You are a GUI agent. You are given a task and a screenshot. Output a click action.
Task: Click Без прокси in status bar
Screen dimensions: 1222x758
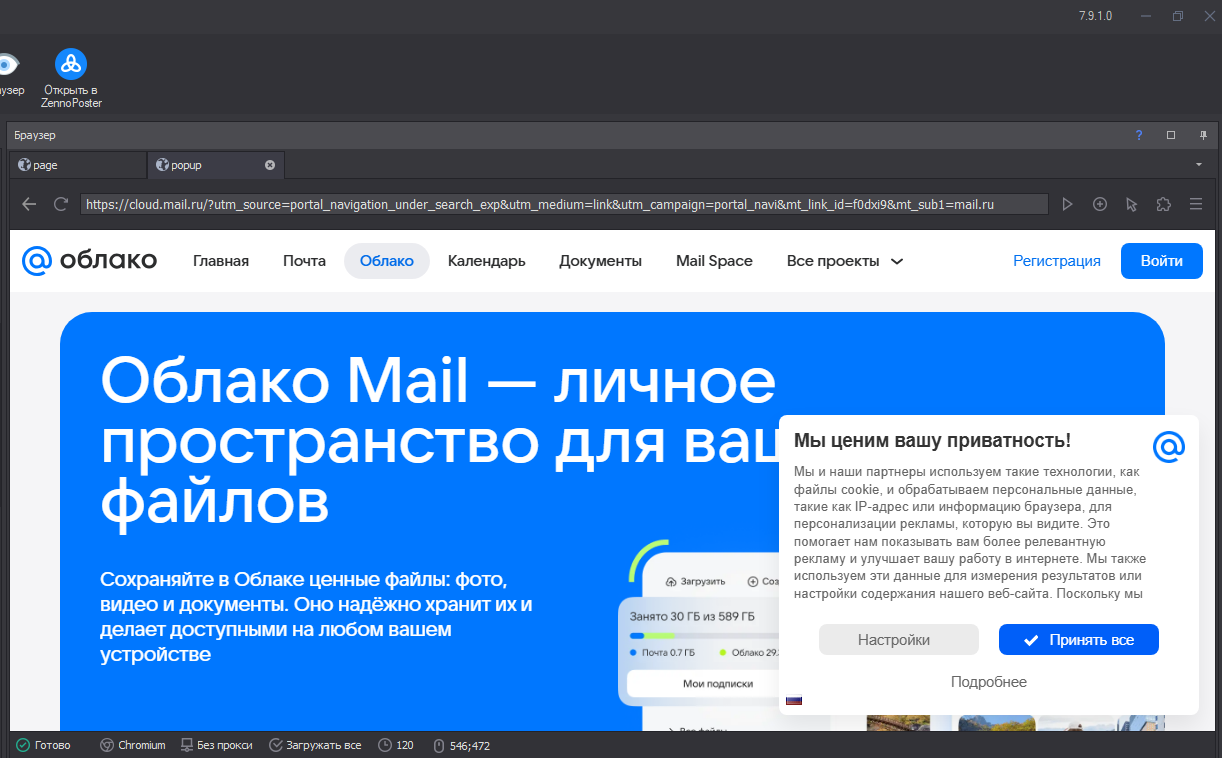(216, 746)
